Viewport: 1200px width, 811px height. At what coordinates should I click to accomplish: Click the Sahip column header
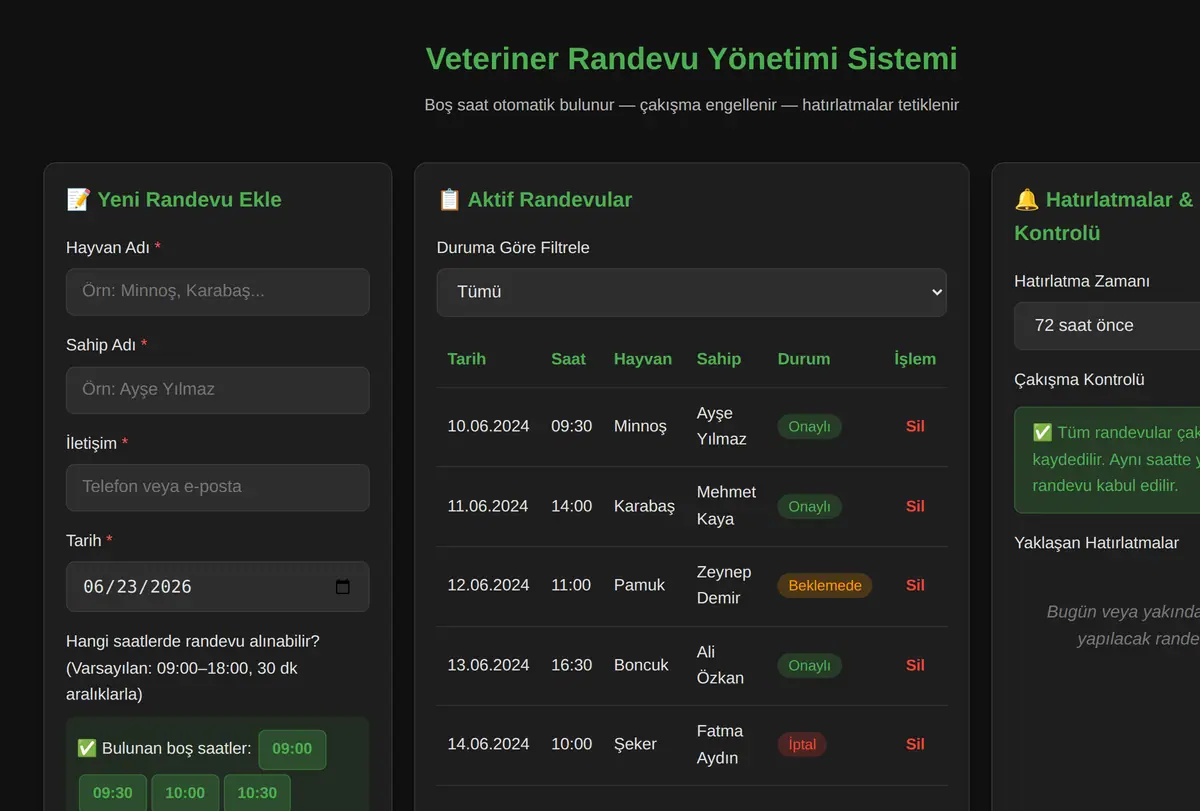click(719, 359)
